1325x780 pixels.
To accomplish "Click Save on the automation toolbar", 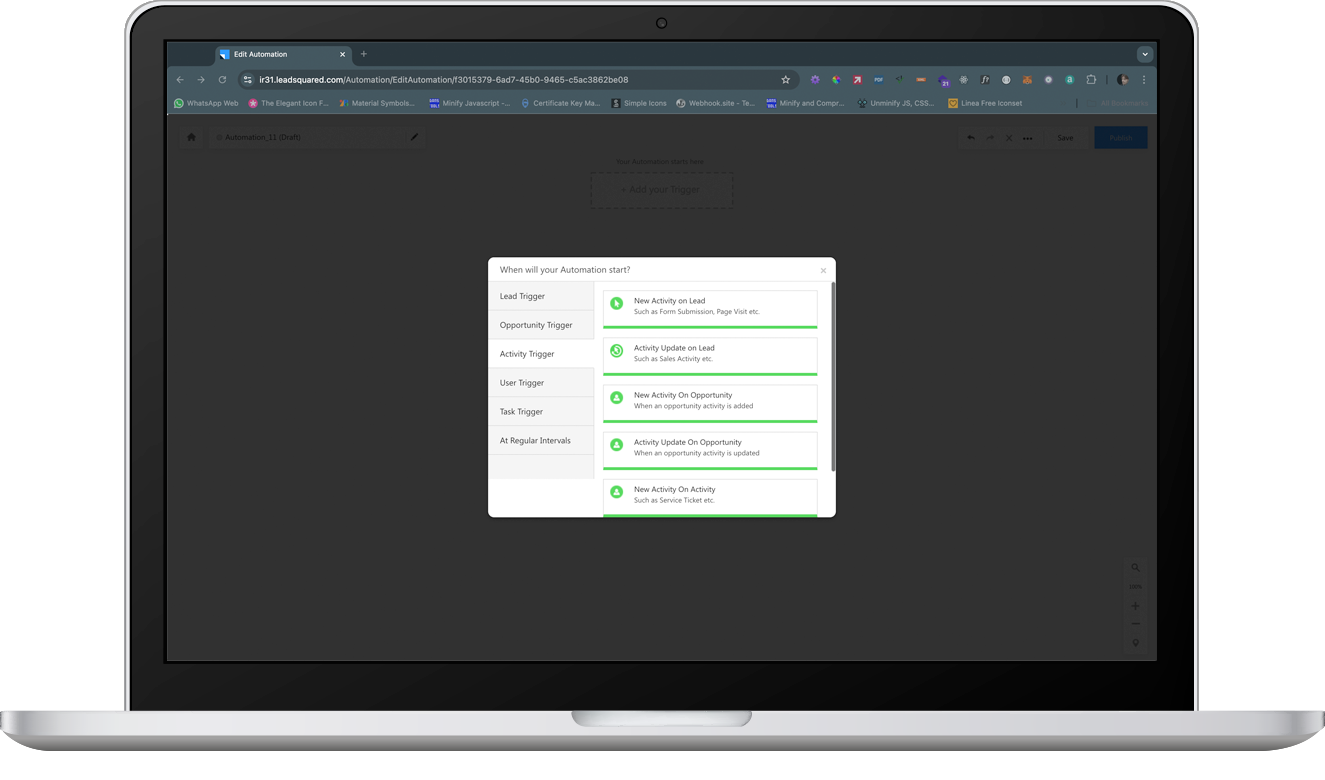I will click(x=1064, y=137).
